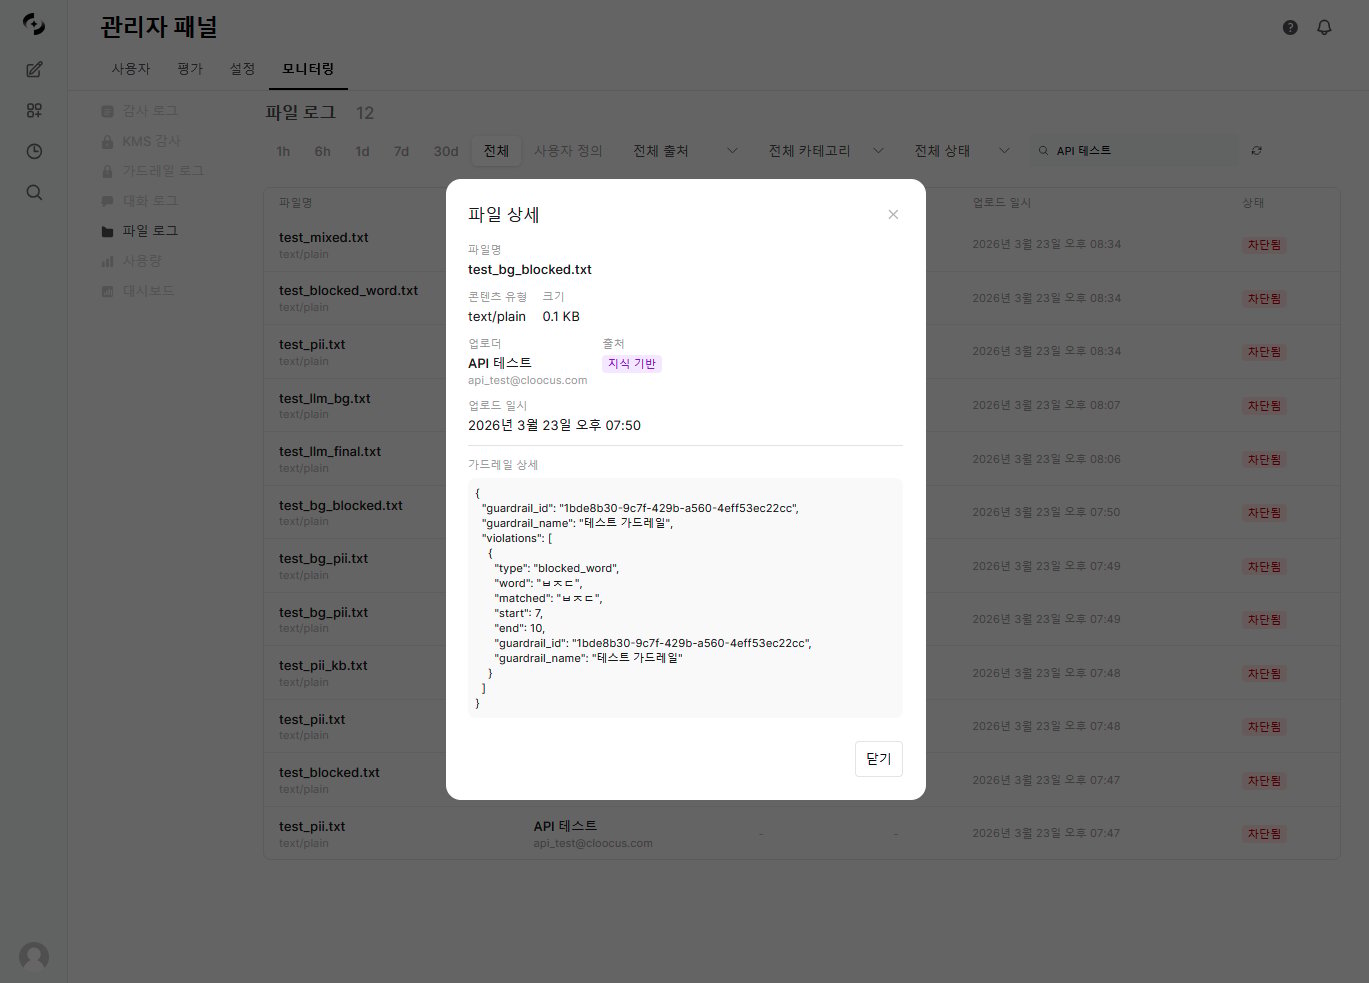This screenshot has height=983, width=1369.
Task: Click the test_llm_bg.txt file row
Action: 801,405
